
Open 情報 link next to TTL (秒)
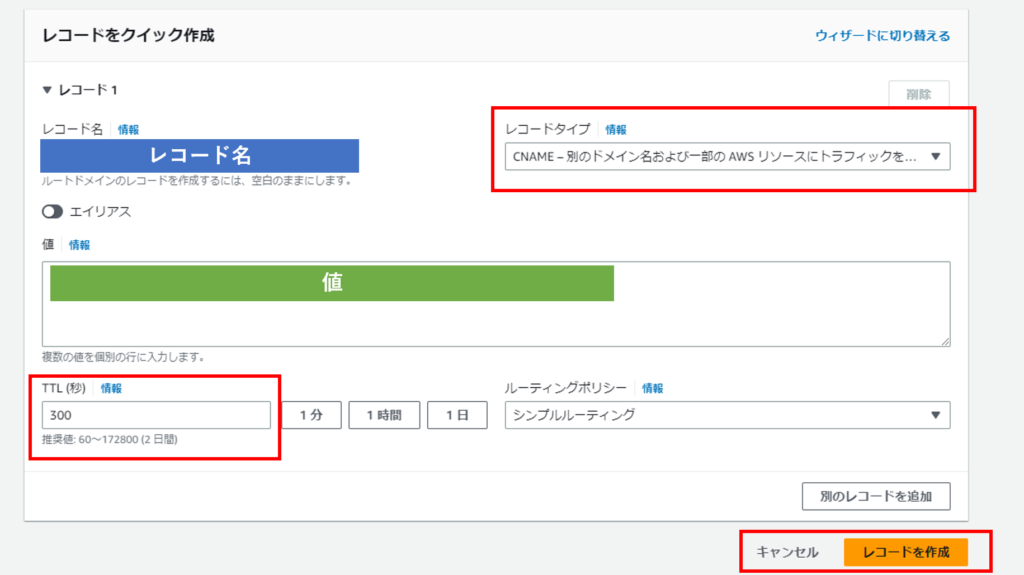tap(111, 388)
